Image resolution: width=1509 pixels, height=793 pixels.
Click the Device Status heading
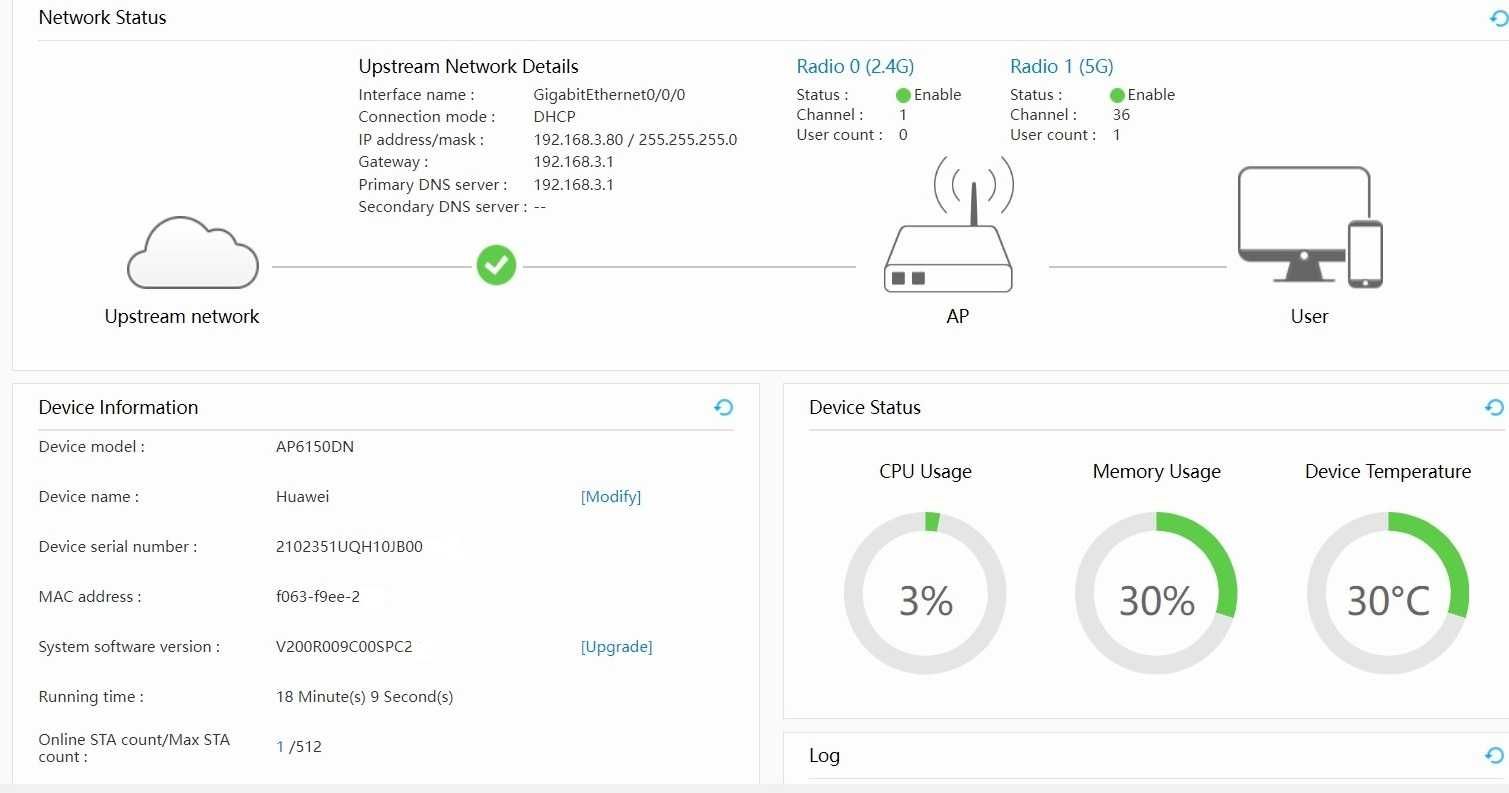coord(865,407)
